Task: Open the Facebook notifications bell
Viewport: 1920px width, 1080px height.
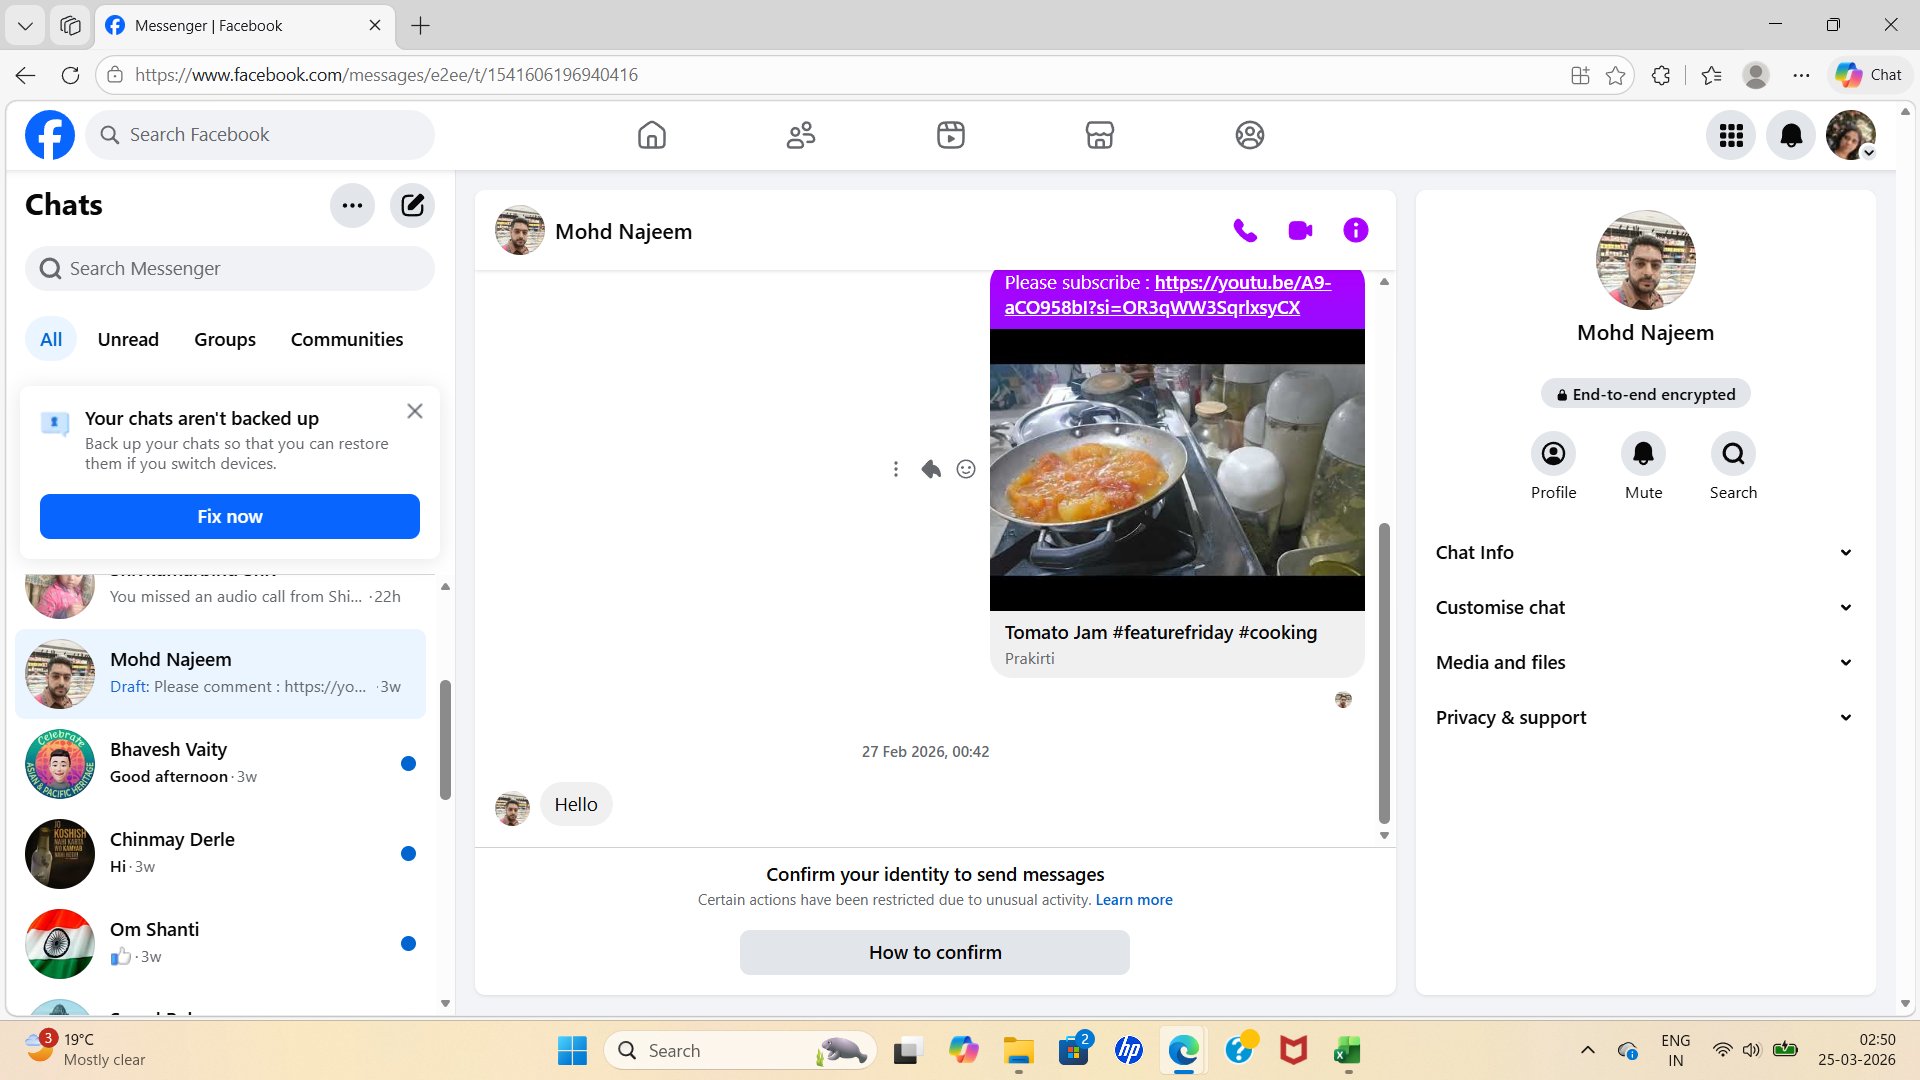Action: 1790,135
